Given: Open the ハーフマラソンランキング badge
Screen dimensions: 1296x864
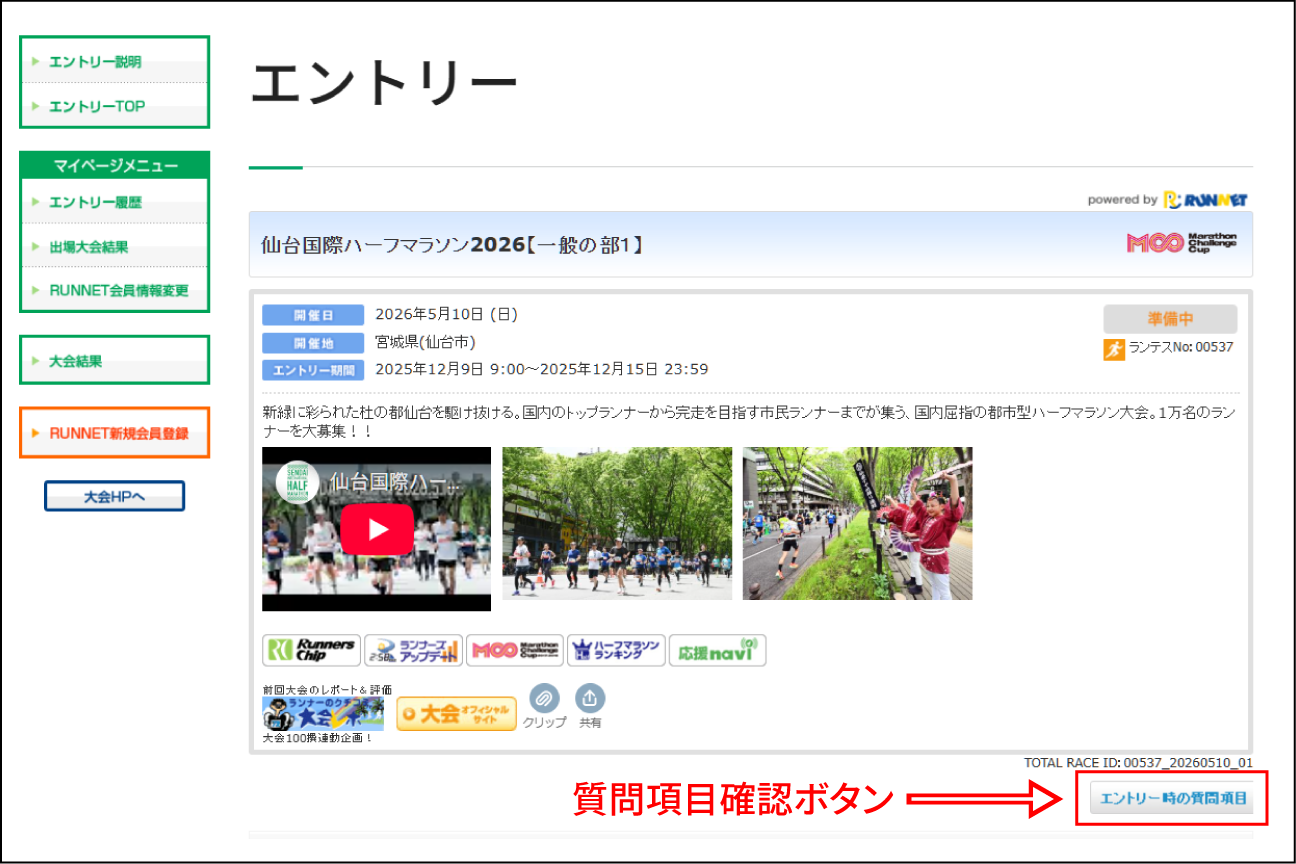Looking at the screenshot, I should (615, 650).
